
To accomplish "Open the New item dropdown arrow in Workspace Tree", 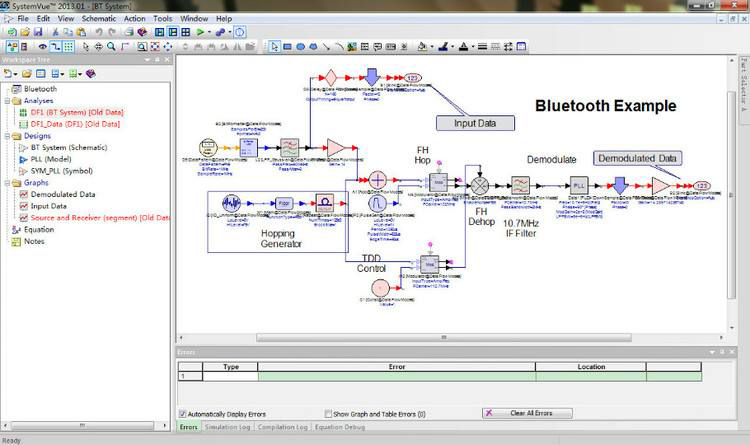I will point(15,74).
